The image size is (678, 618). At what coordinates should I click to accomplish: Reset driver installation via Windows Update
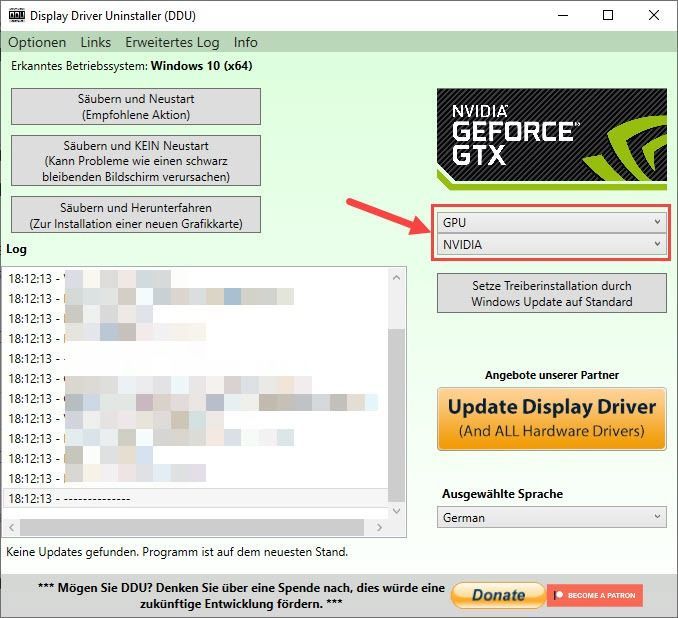(x=552, y=293)
